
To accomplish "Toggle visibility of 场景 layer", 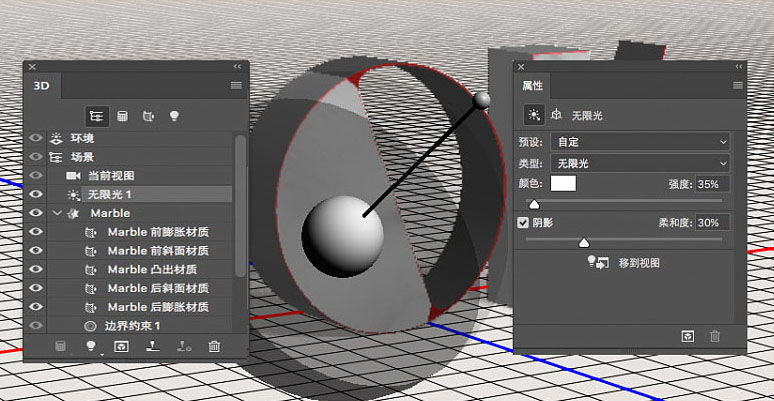I will [x=36, y=157].
